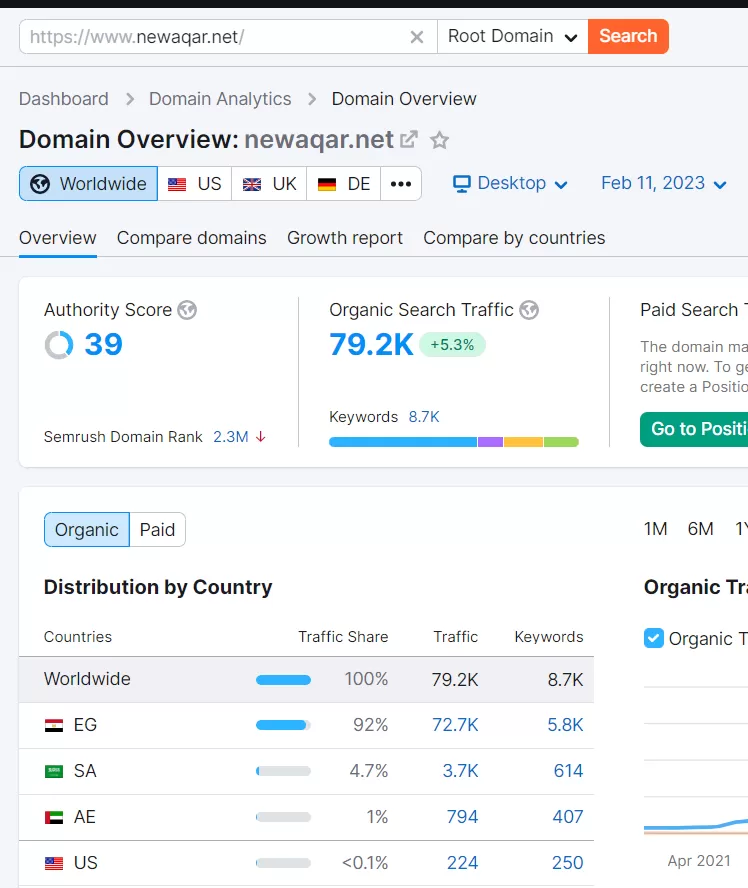Click the Traffic column header

tap(456, 637)
